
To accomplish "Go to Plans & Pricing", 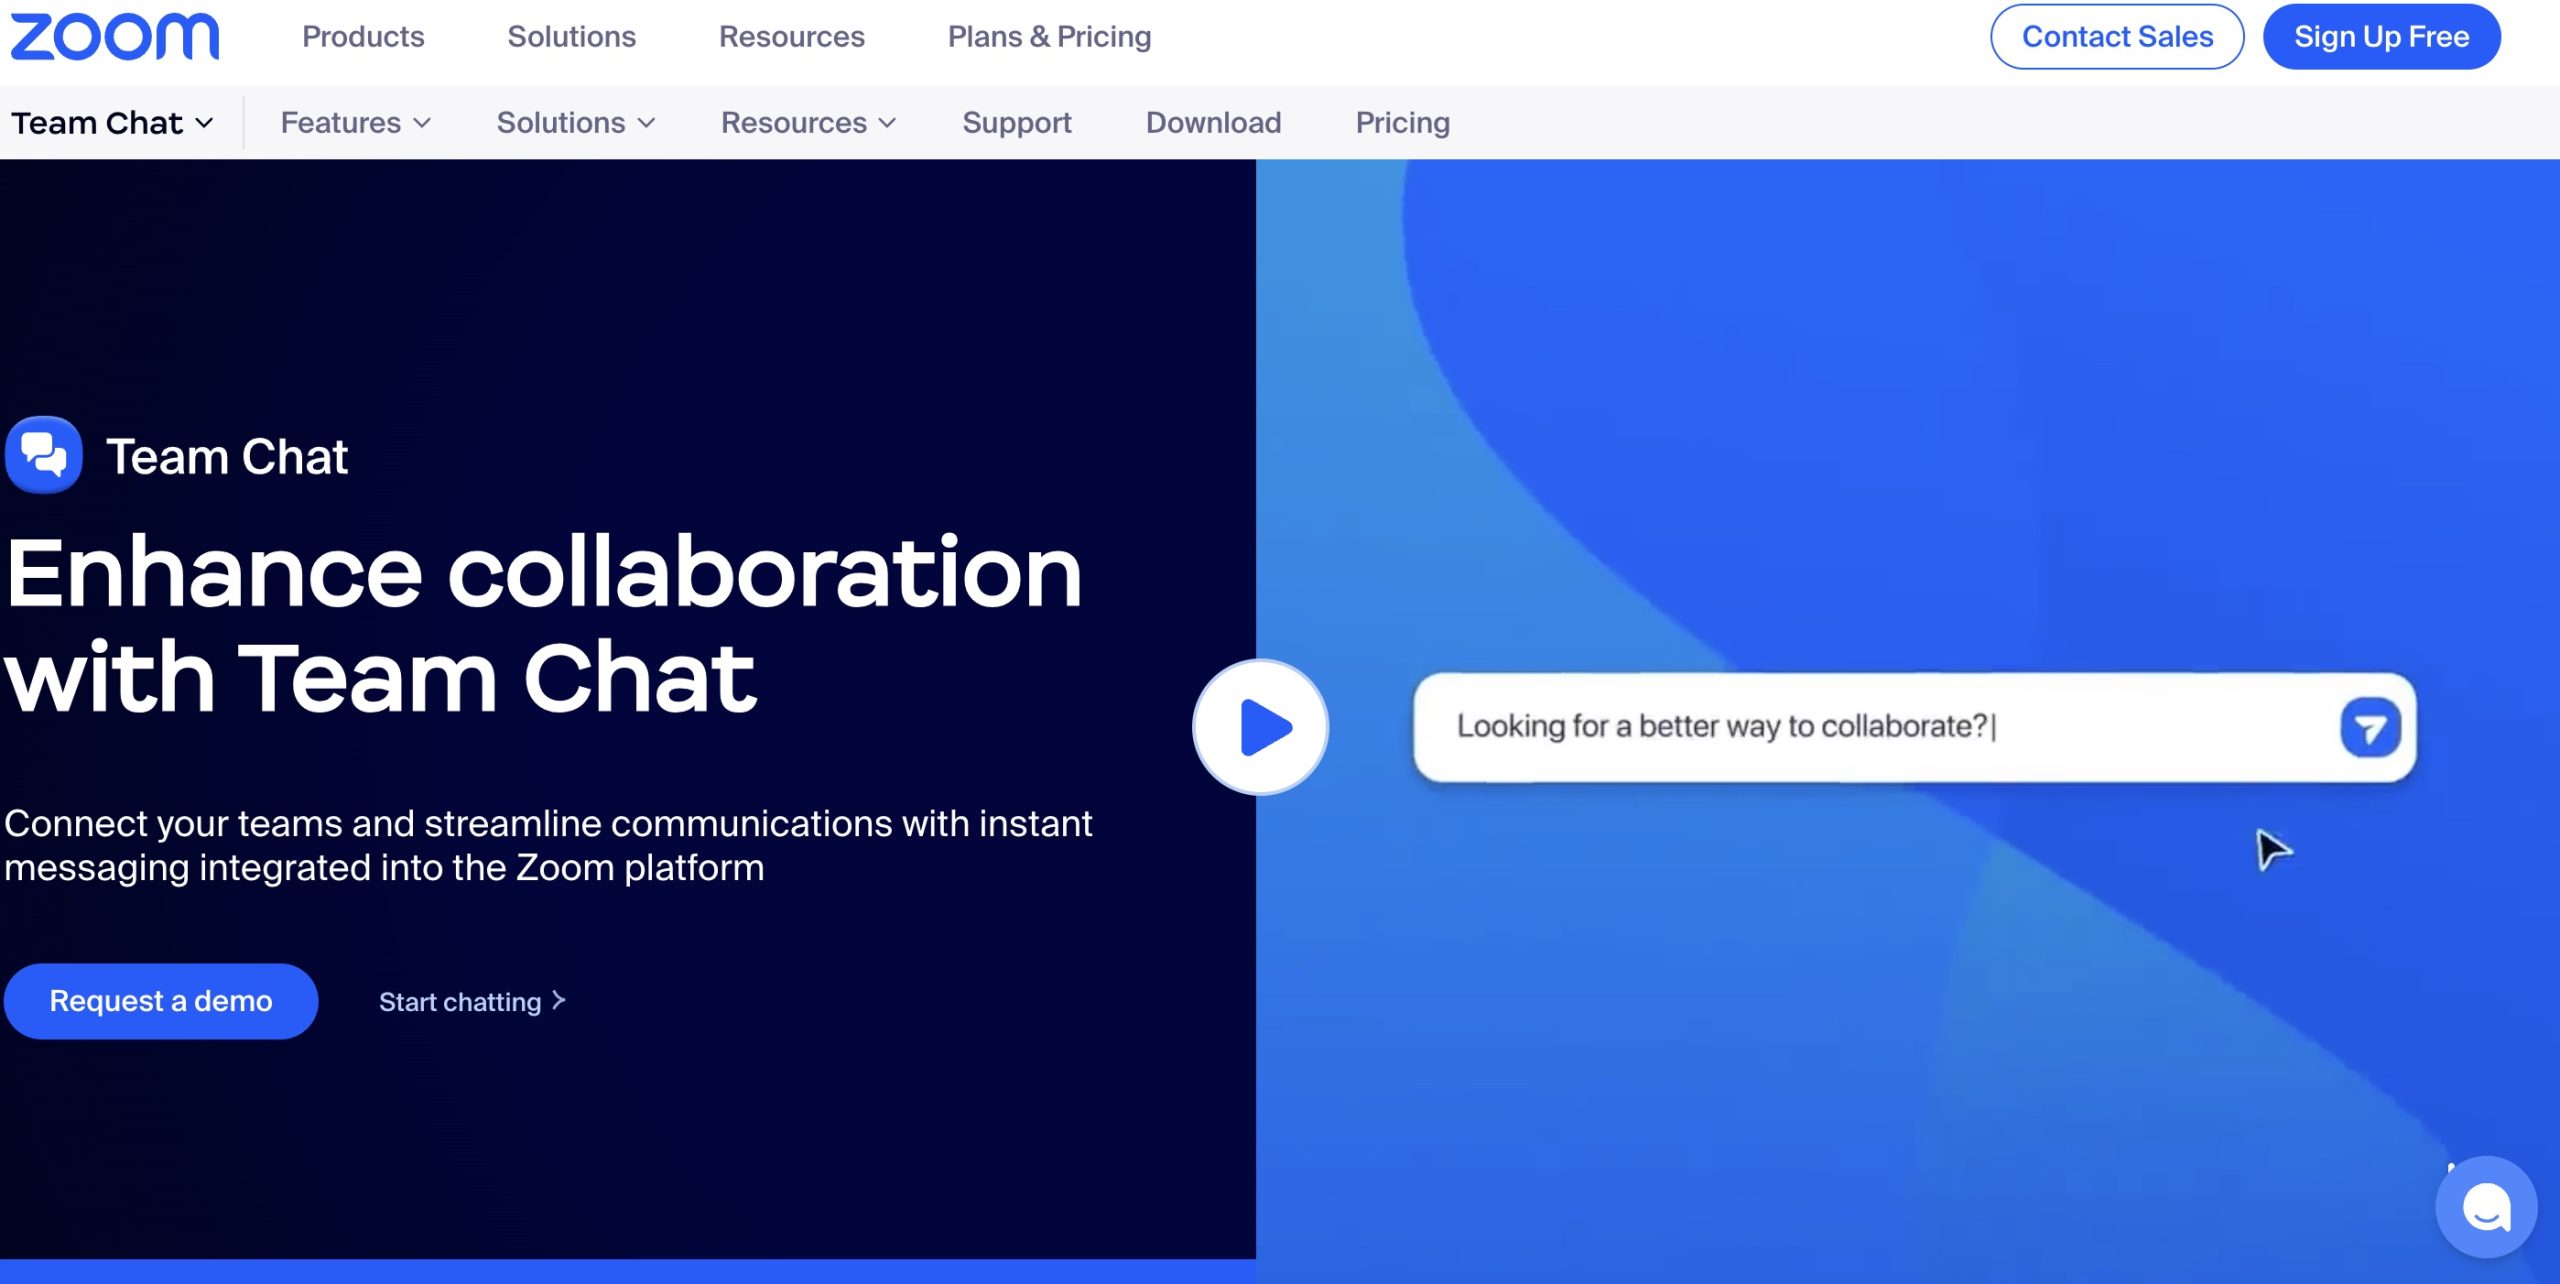I will click(1050, 37).
